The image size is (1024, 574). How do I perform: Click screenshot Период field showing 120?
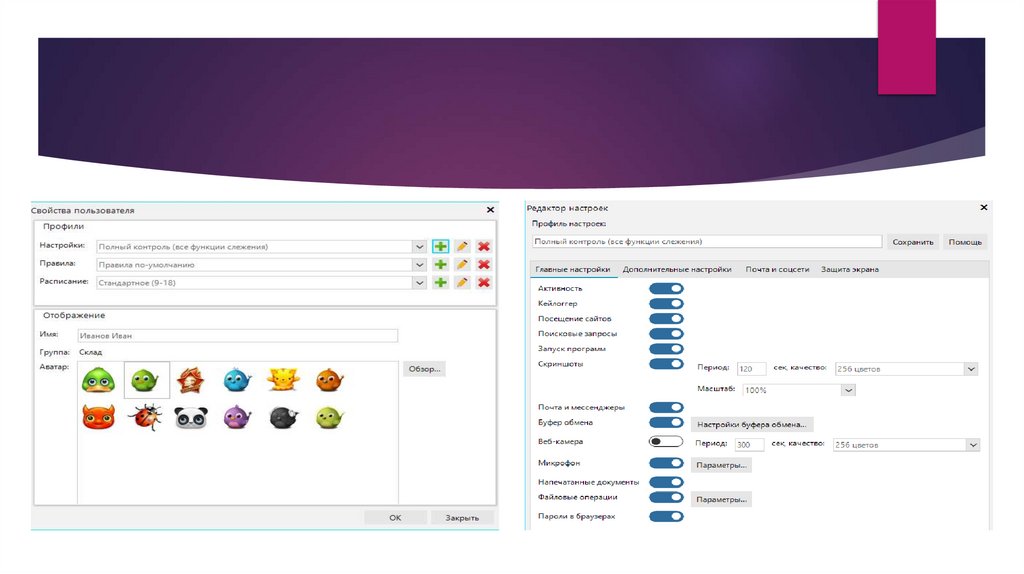(751, 369)
